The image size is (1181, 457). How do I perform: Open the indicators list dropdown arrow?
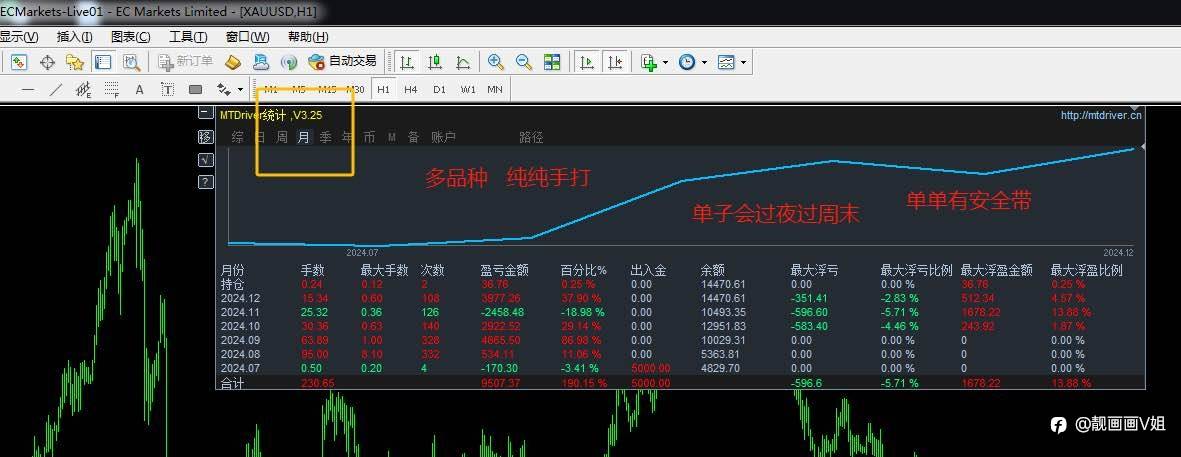tap(666, 63)
